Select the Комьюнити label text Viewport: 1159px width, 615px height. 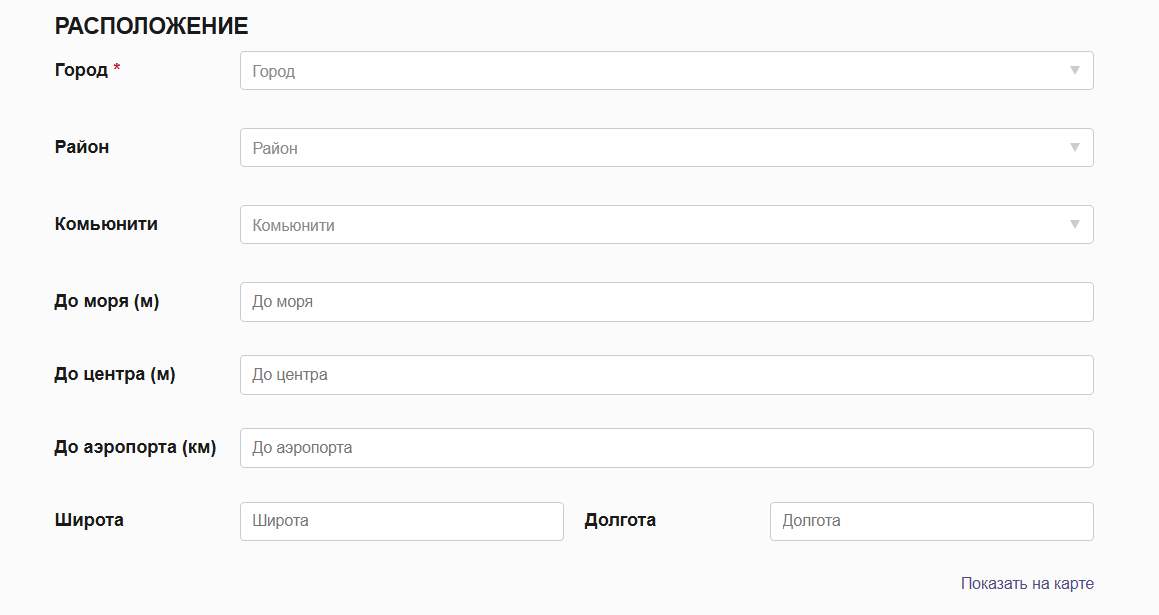coord(106,224)
